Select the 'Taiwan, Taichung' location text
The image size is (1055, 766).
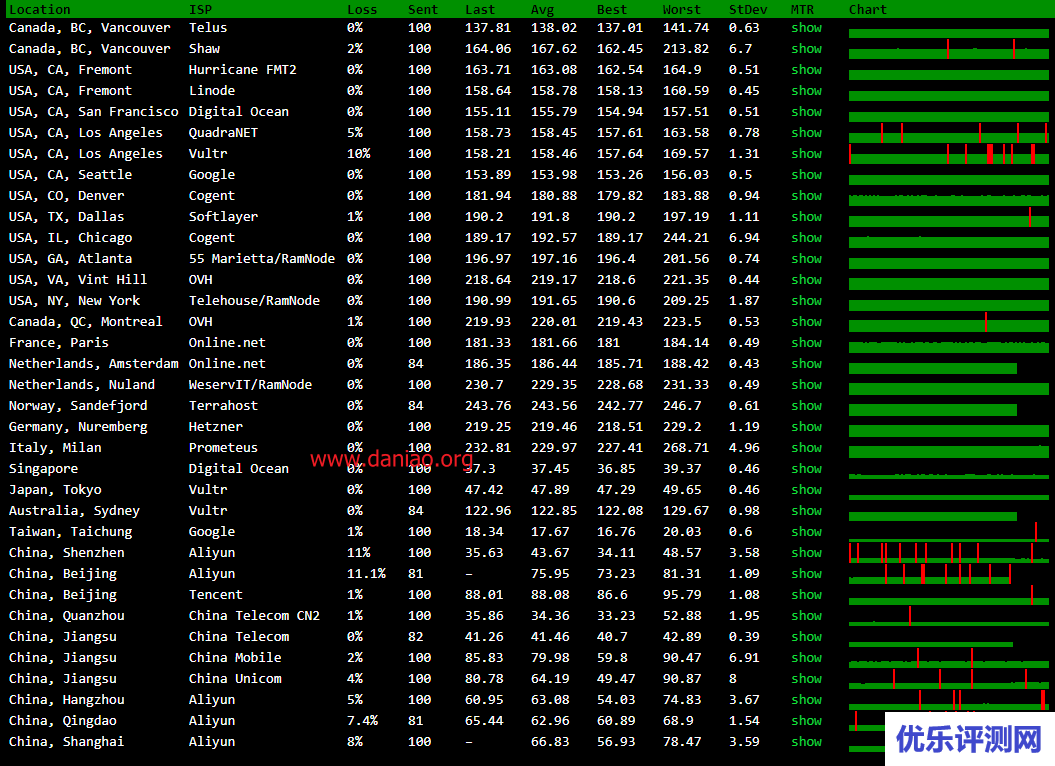(71, 532)
